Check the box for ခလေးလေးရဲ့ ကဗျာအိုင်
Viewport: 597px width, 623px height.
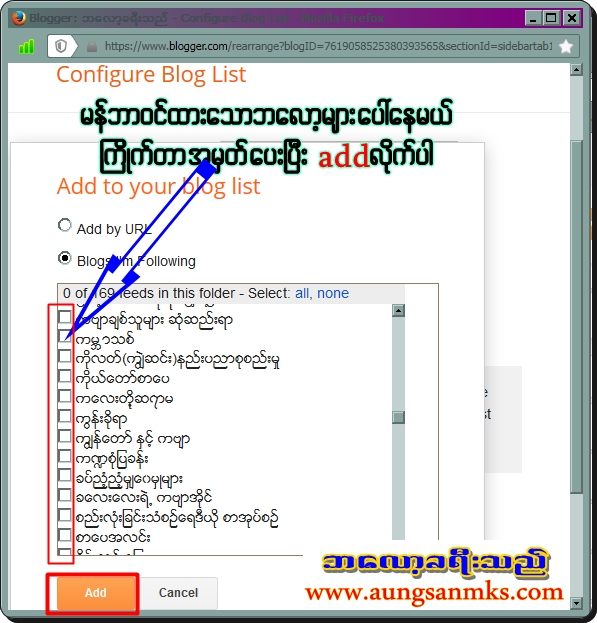click(x=64, y=495)
